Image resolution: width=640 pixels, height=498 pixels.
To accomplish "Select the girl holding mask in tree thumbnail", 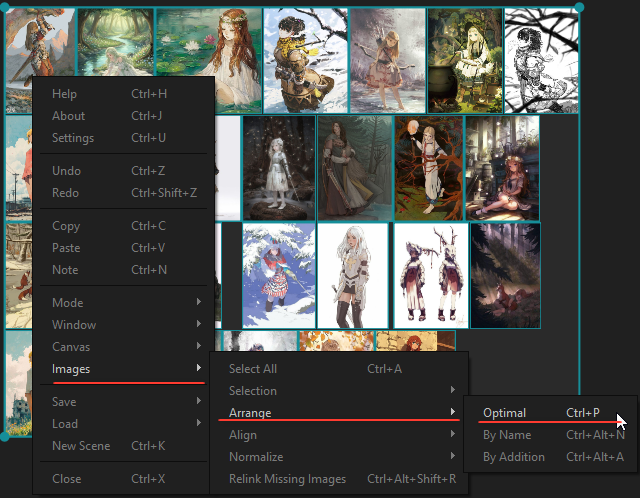I will pos(429,168).
